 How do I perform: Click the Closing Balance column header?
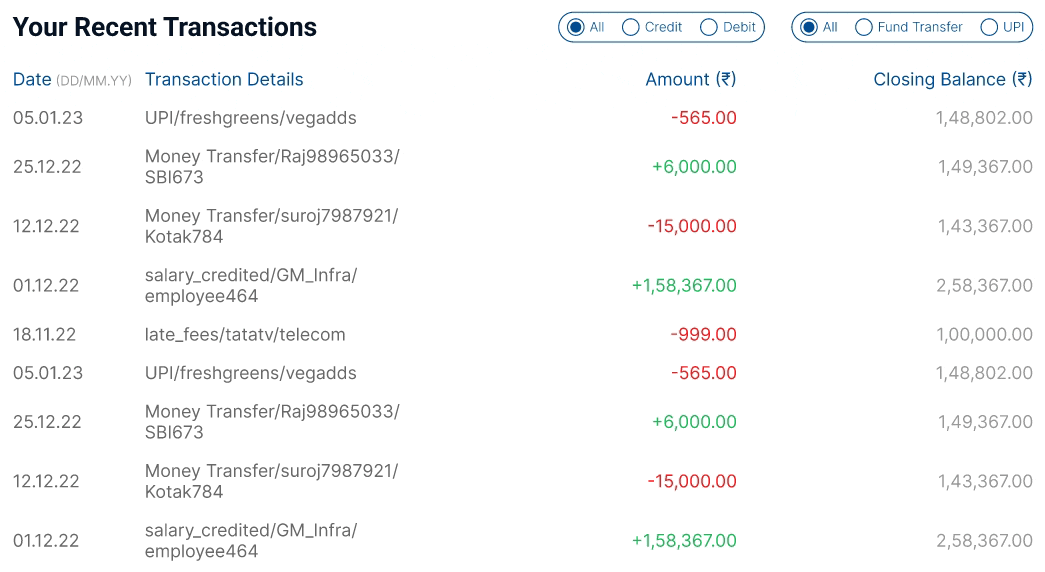coord(952,79)
